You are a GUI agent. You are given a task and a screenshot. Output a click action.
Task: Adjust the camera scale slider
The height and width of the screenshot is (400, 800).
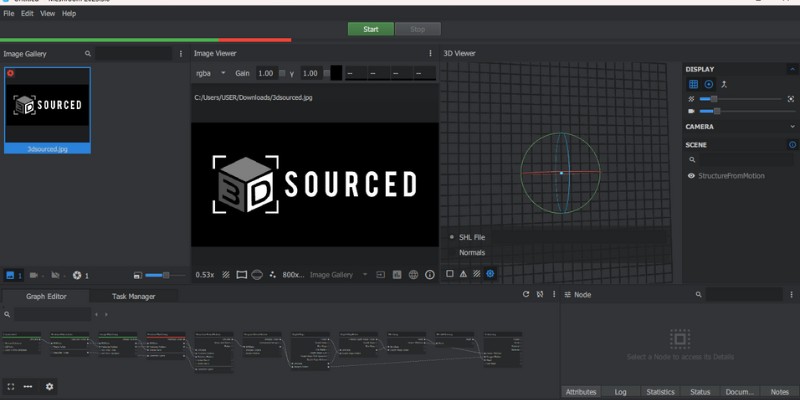747,111
